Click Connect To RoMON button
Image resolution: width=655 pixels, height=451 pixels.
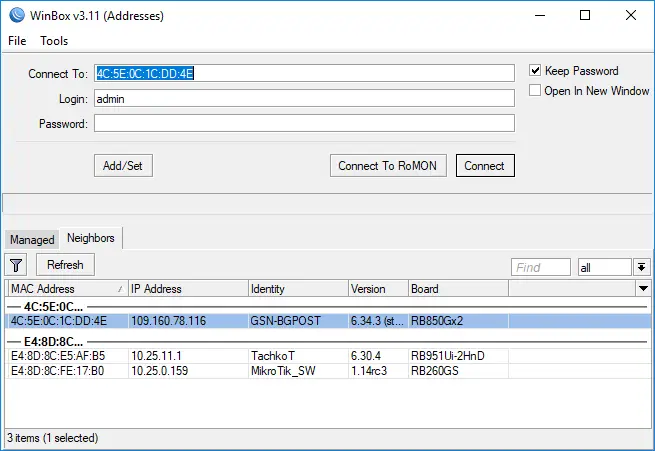point(388,166)
